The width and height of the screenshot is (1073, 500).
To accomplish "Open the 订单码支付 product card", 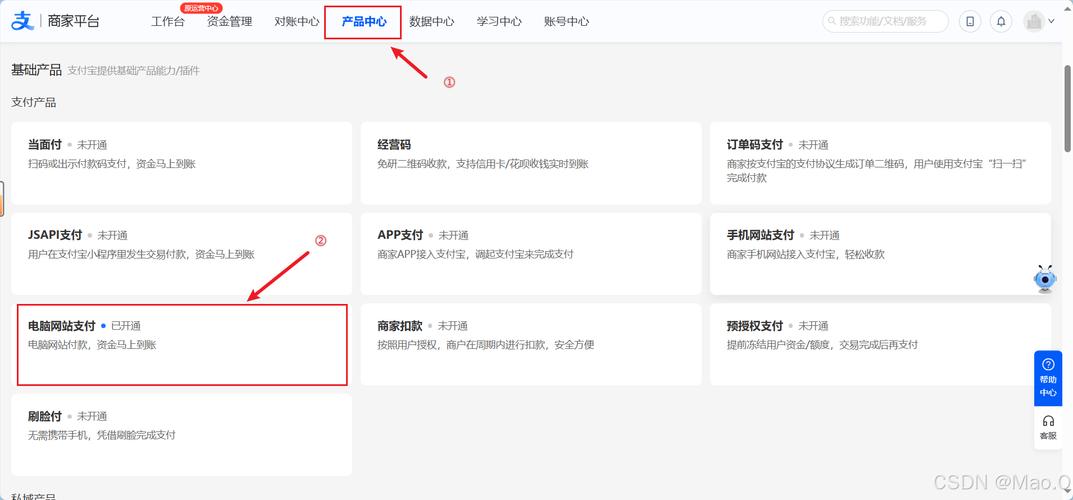I will click(x=880, y=163).
